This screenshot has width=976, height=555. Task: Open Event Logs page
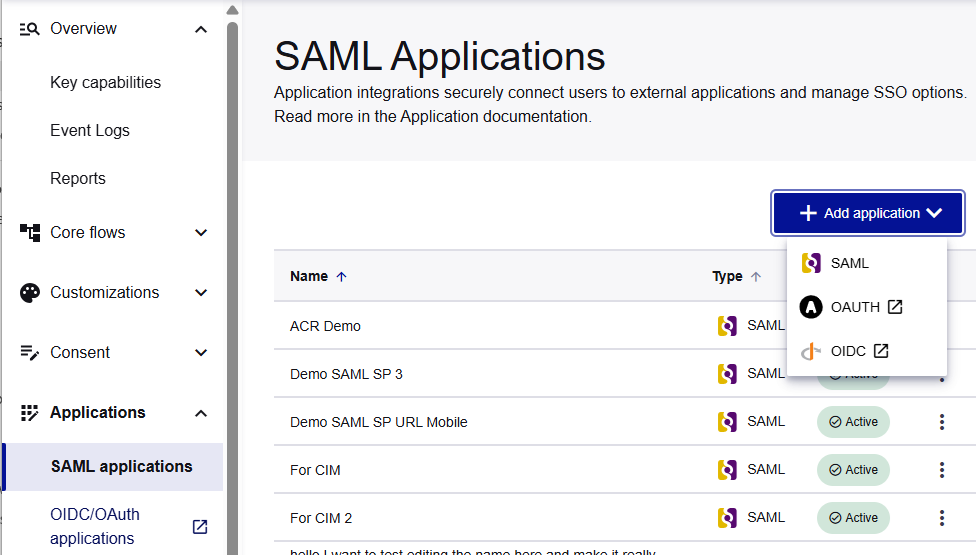coord(90,130)
